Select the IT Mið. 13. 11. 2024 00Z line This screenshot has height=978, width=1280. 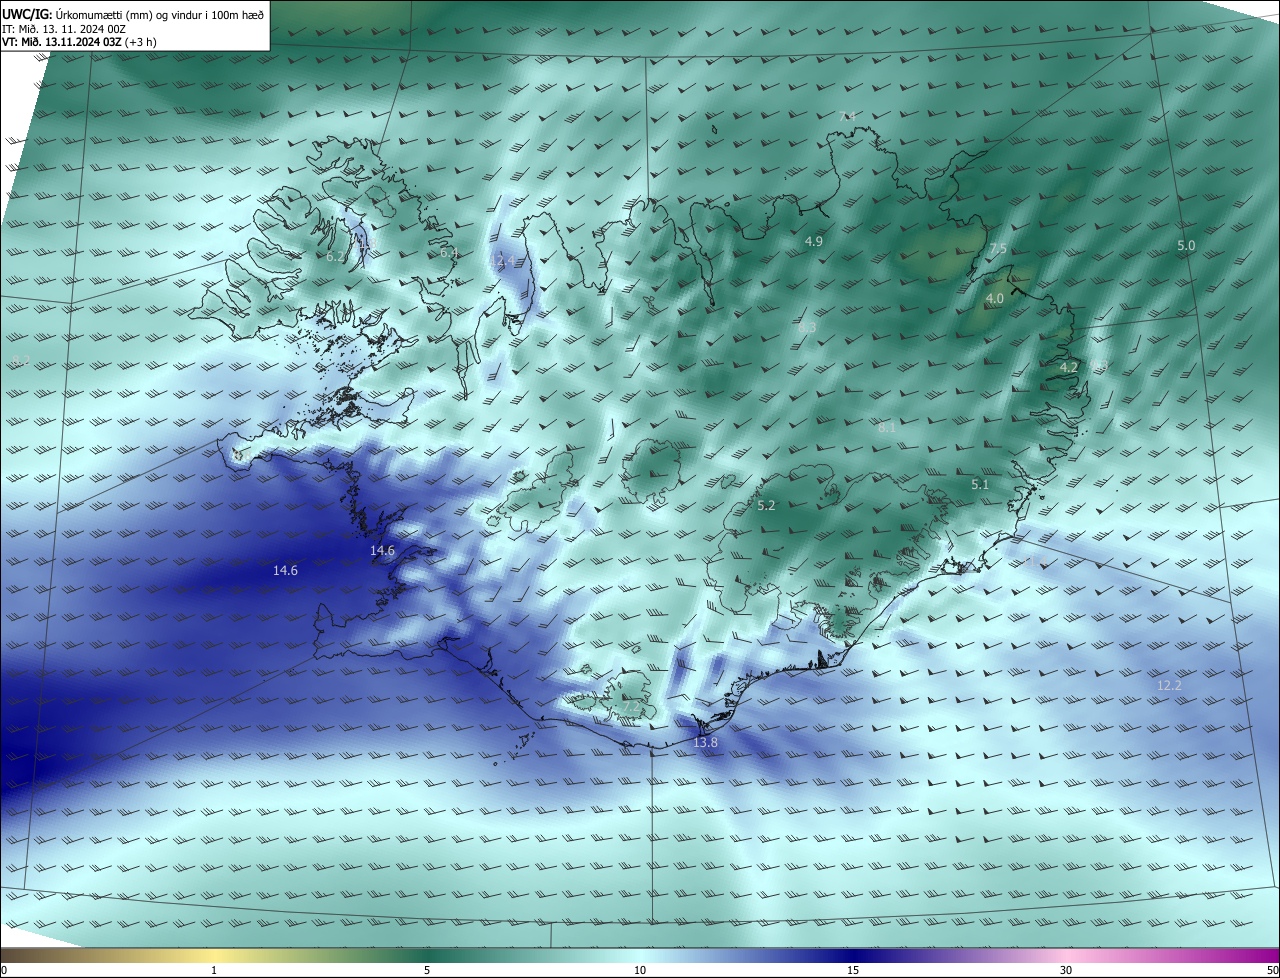click(x=63, y=28)
